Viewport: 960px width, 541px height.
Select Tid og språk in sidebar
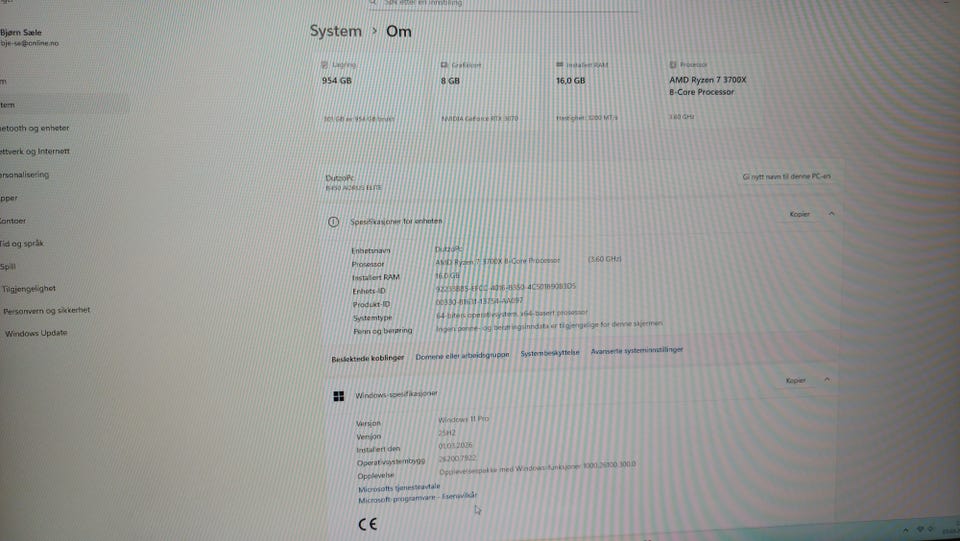[22, 244]
